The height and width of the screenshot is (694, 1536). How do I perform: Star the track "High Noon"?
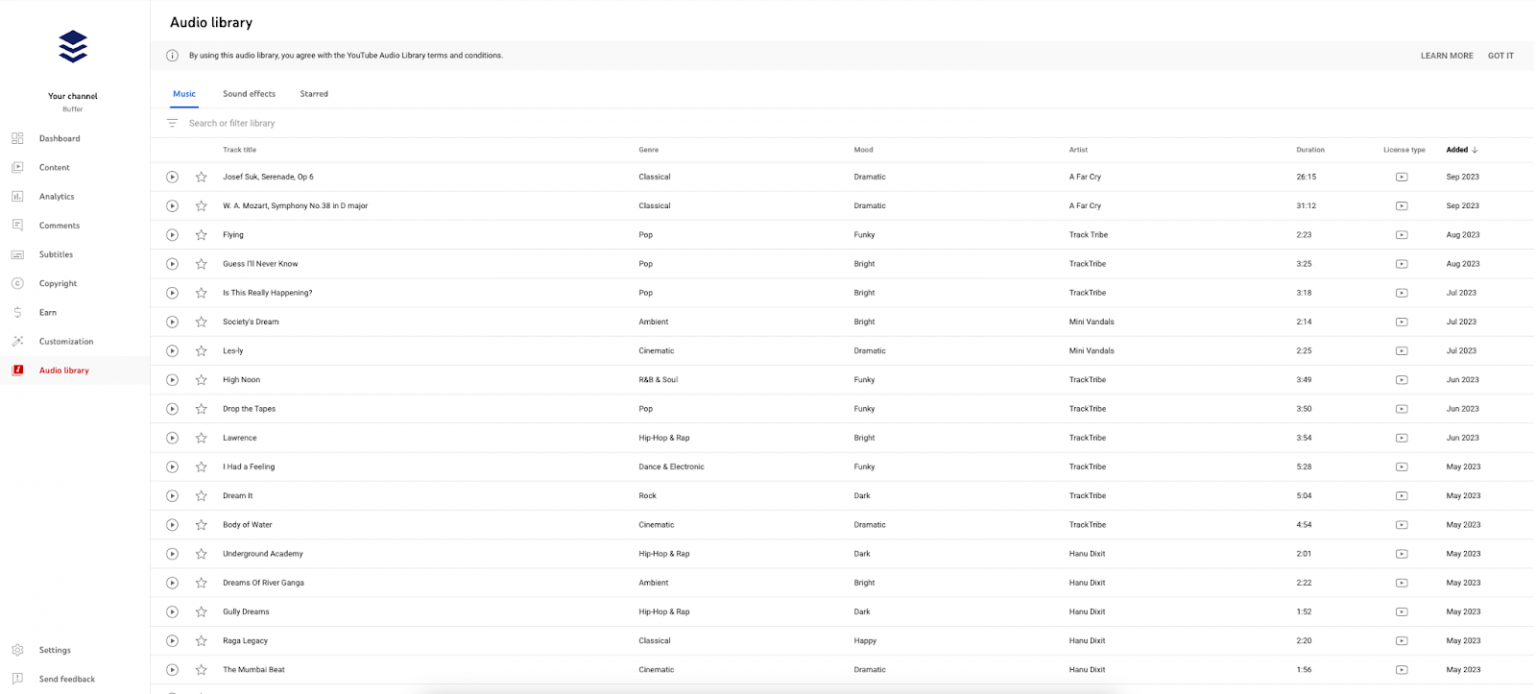(x=201, y=380)
